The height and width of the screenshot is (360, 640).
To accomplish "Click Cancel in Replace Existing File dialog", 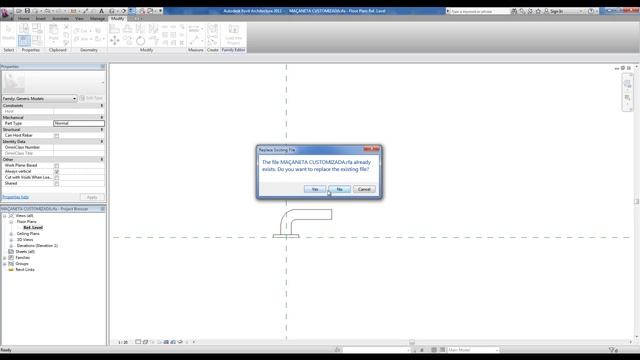I will point(364,189).
